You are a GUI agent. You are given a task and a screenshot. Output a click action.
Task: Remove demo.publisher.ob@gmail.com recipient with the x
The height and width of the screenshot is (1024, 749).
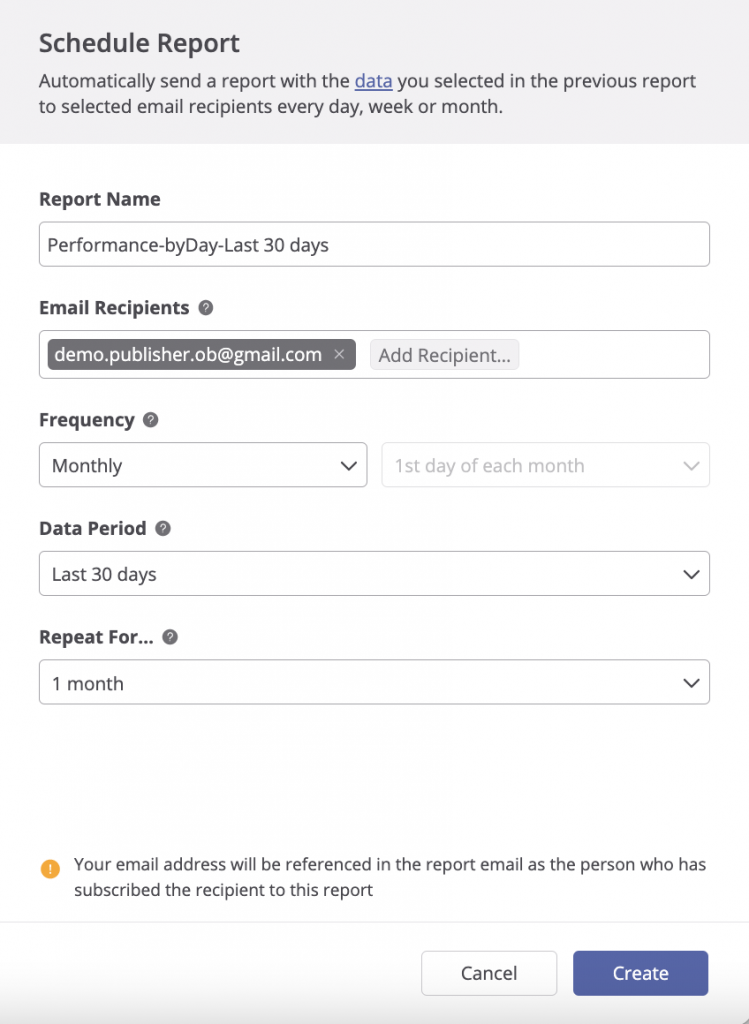[339, 354]
